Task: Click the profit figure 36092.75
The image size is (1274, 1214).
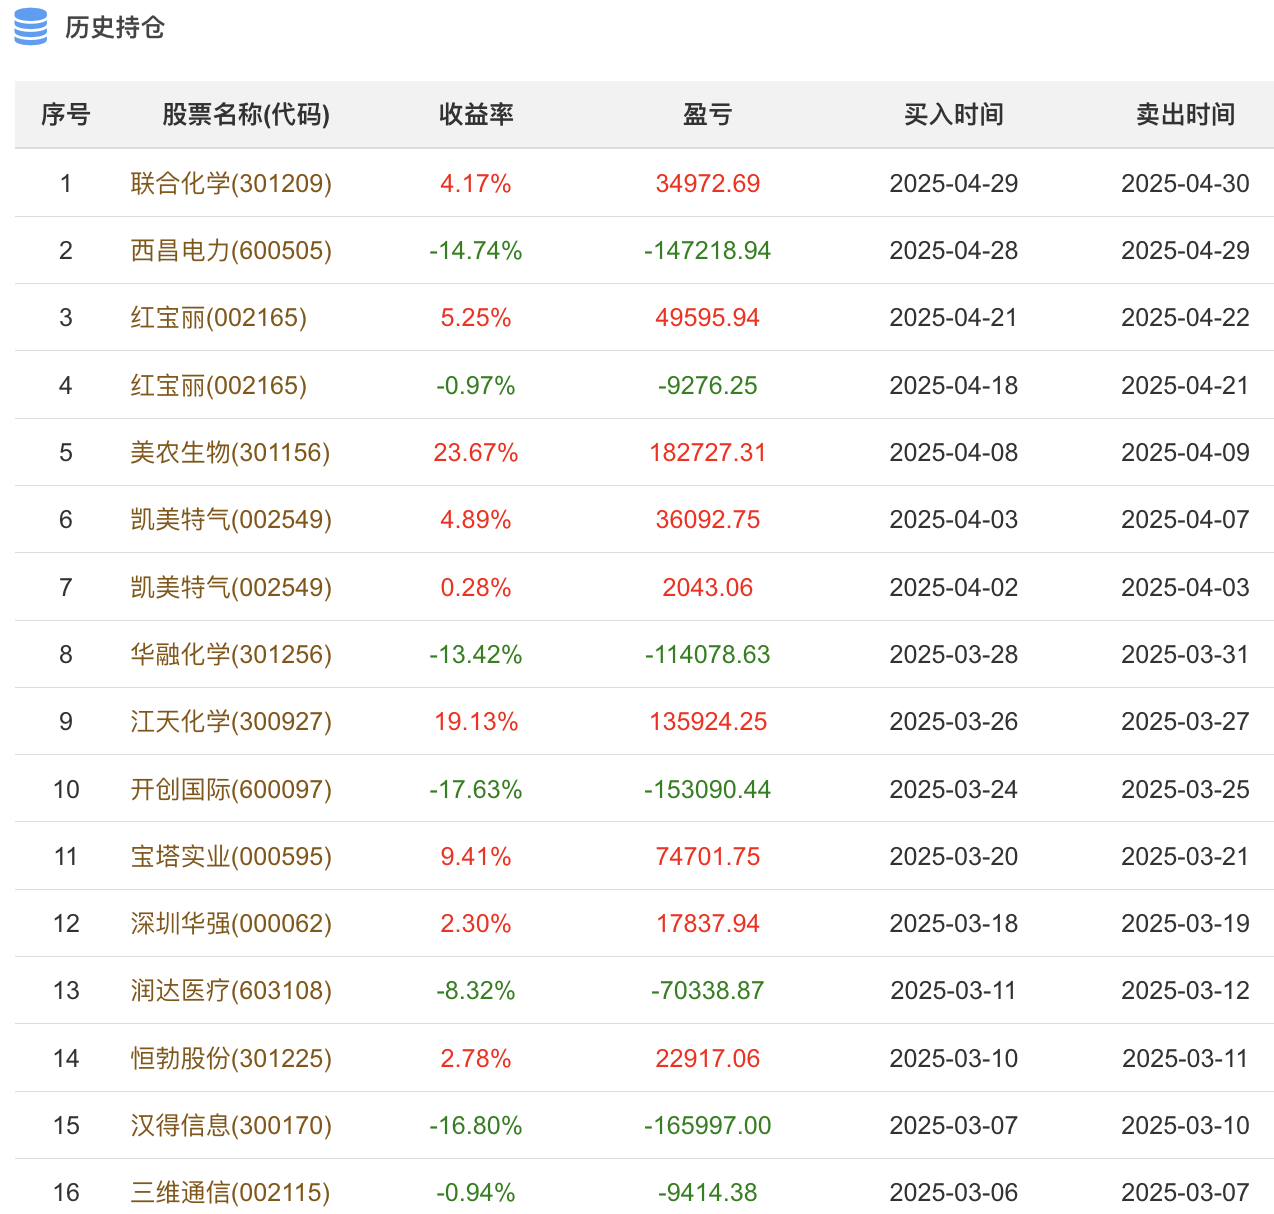Action: click(x=708, y=520)
